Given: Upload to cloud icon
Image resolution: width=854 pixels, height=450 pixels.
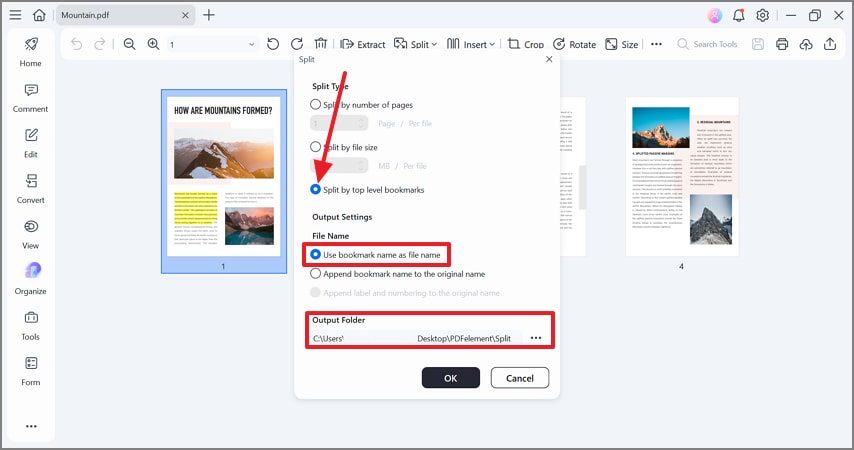Looking at the screenshot, I should 806,44.
